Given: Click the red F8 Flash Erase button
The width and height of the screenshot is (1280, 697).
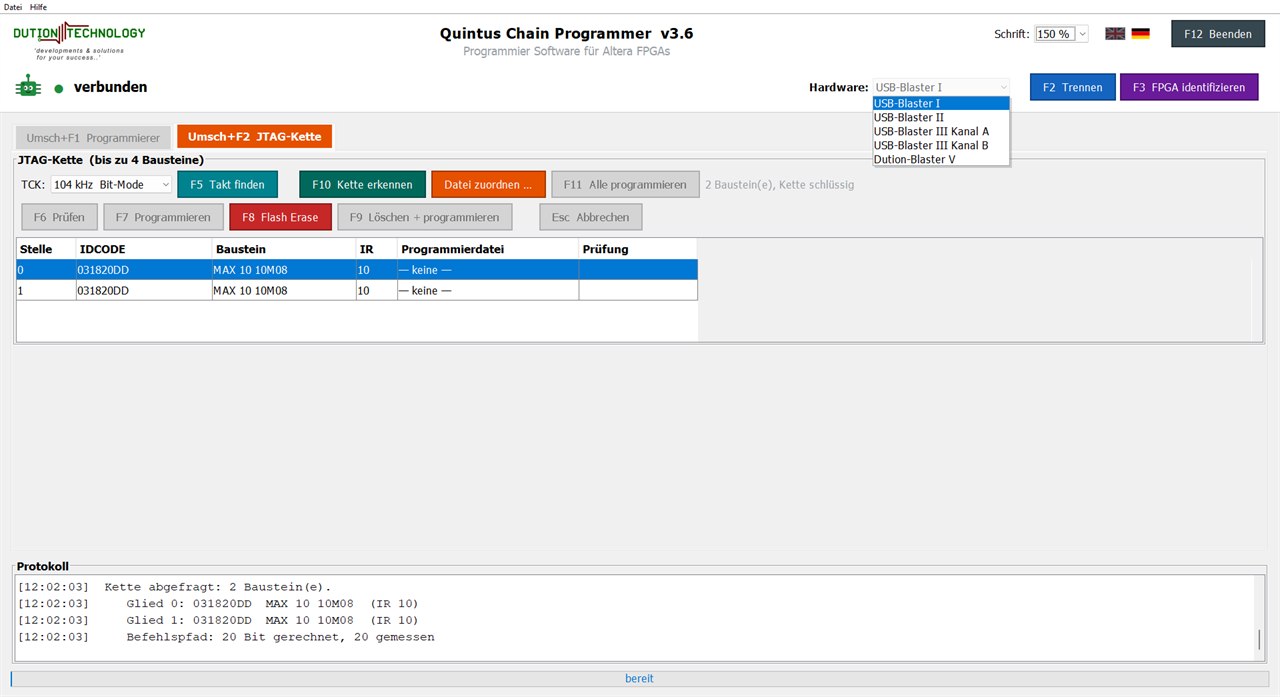Looking at the screenshot, I should [x=280, y=217].
